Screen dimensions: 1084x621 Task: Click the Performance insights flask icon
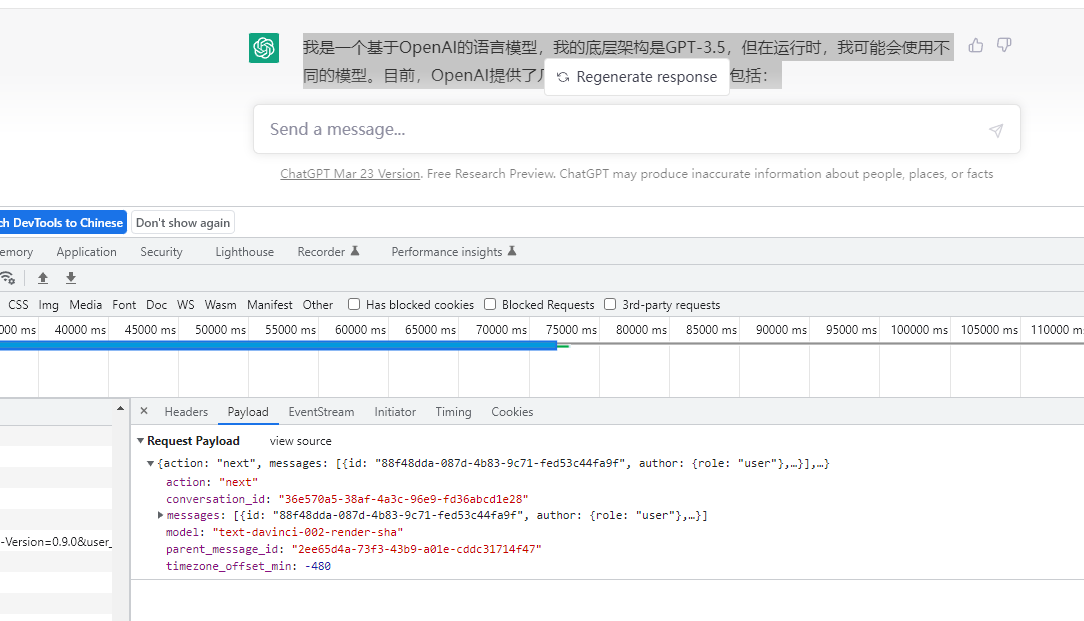(x=512, y=251)
